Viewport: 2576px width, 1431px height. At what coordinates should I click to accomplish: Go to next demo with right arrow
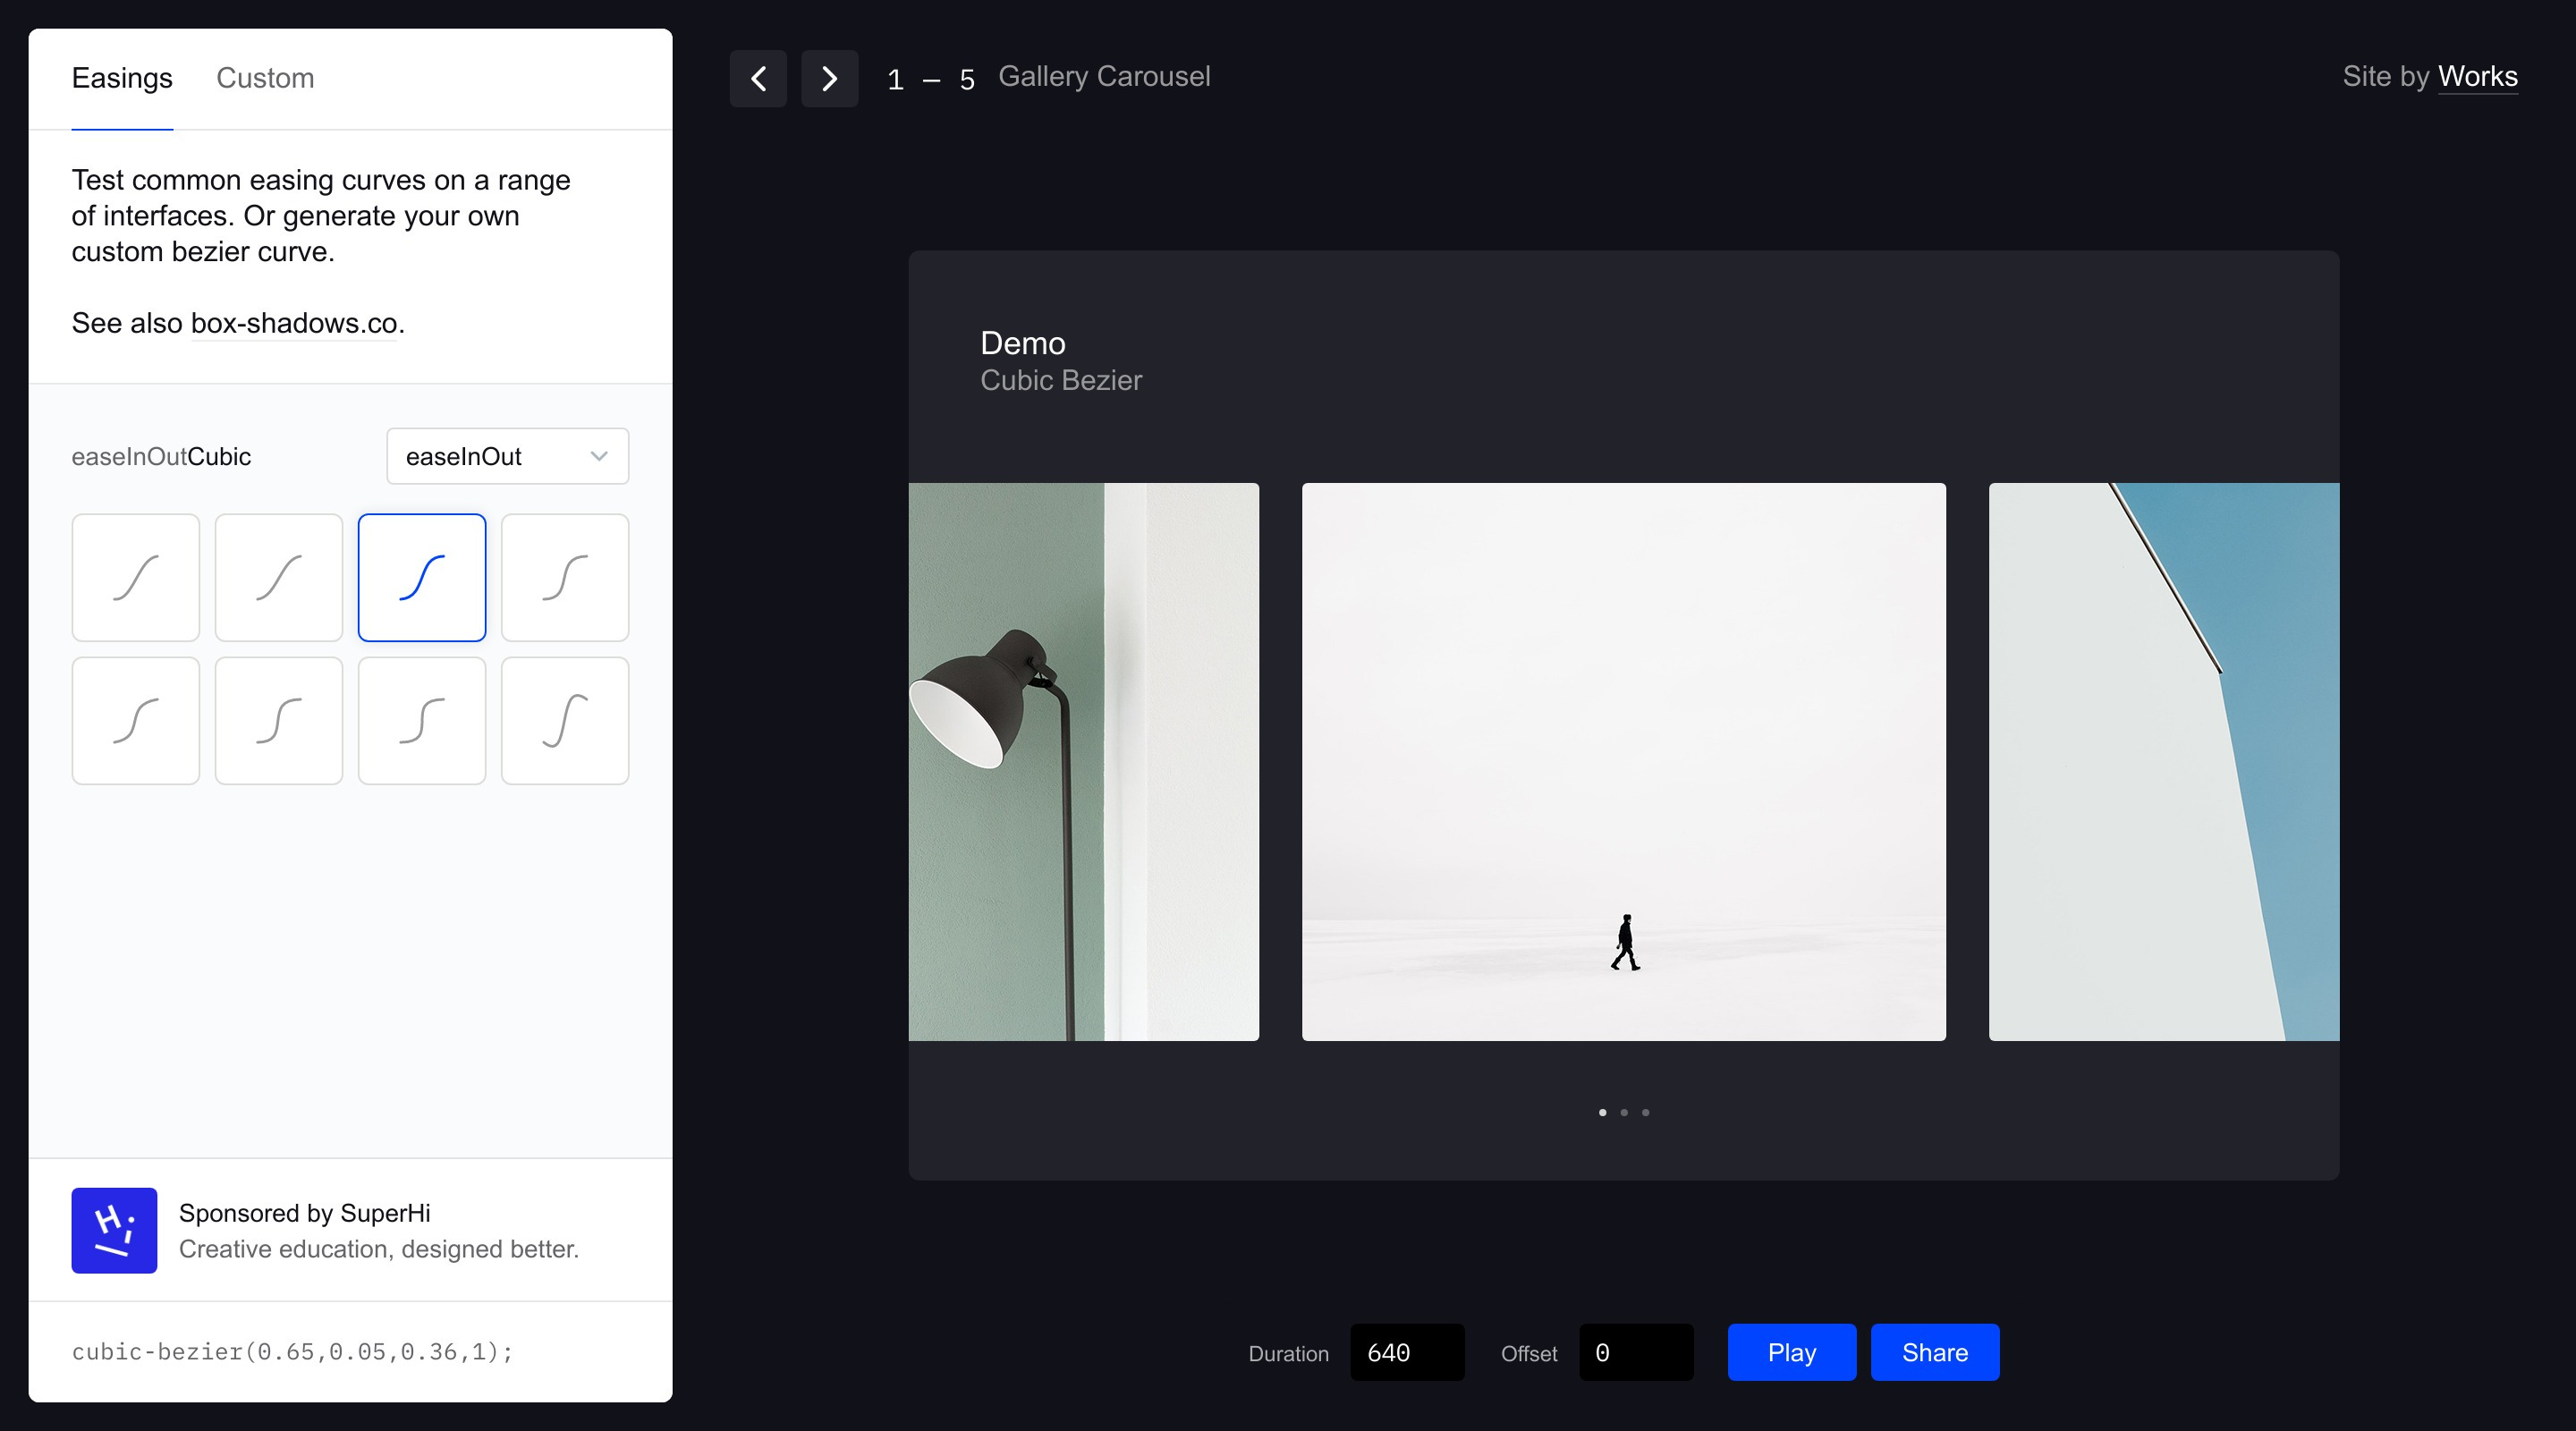pos(829,78)
